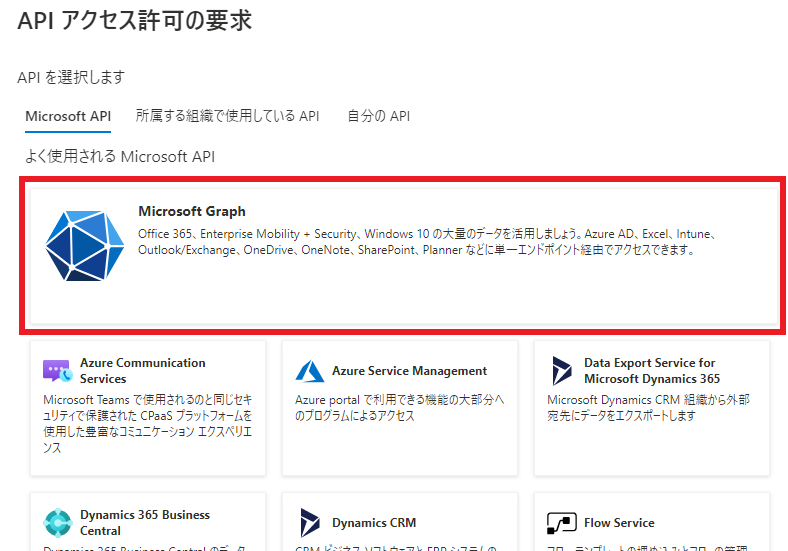Click the API を選択します label
This screenshot has height=551, width=788.
click(71, 77)
